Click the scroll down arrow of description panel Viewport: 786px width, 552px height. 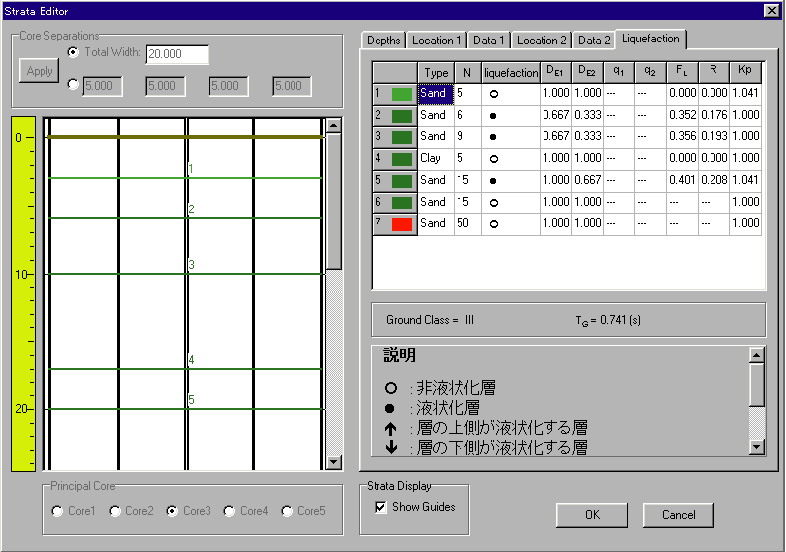tap(756, 447)
